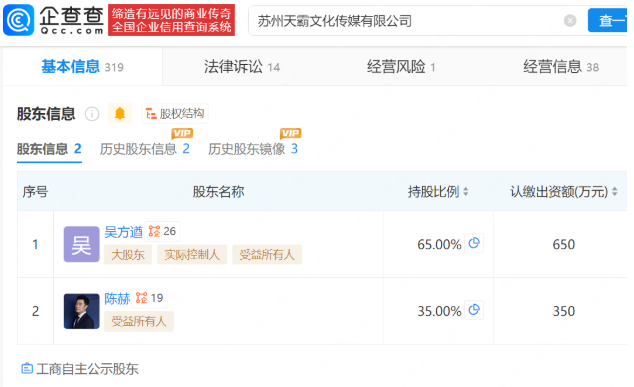
Task: Click the 工商自主公示股东 heading text
Action: (87, 369)
